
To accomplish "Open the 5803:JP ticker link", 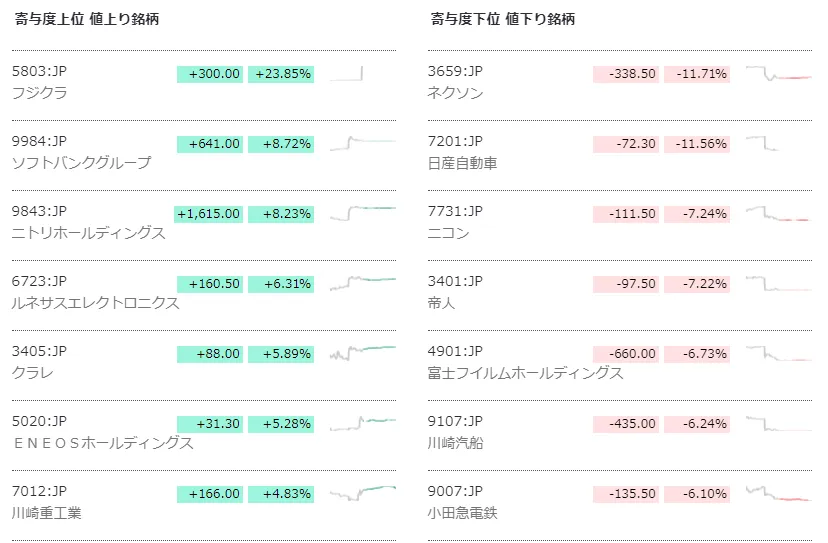I will coord(40,72).
